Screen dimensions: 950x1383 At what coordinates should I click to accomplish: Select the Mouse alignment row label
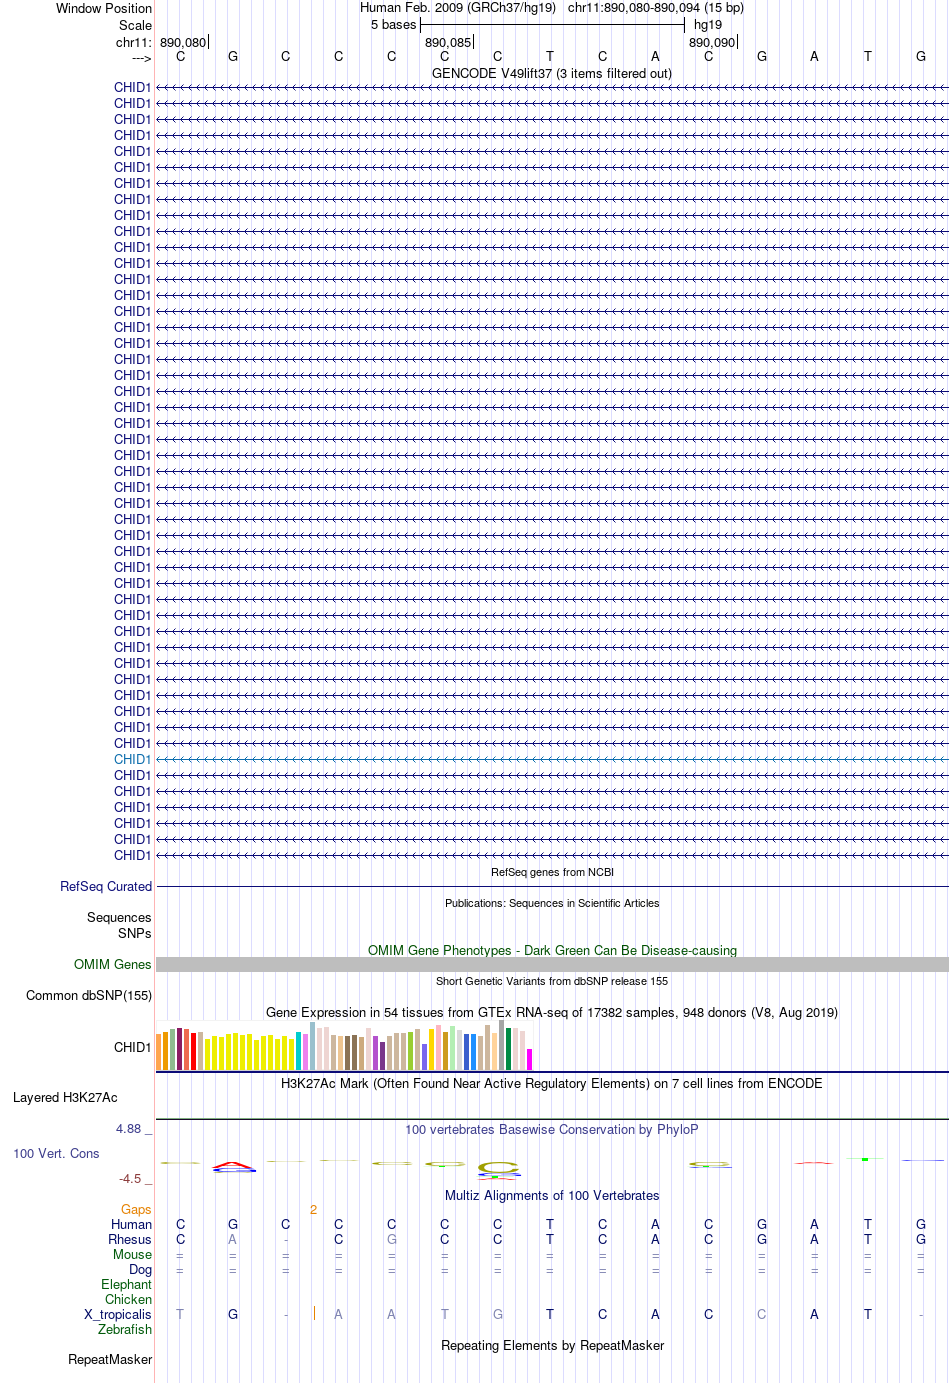pos(132,1254)
